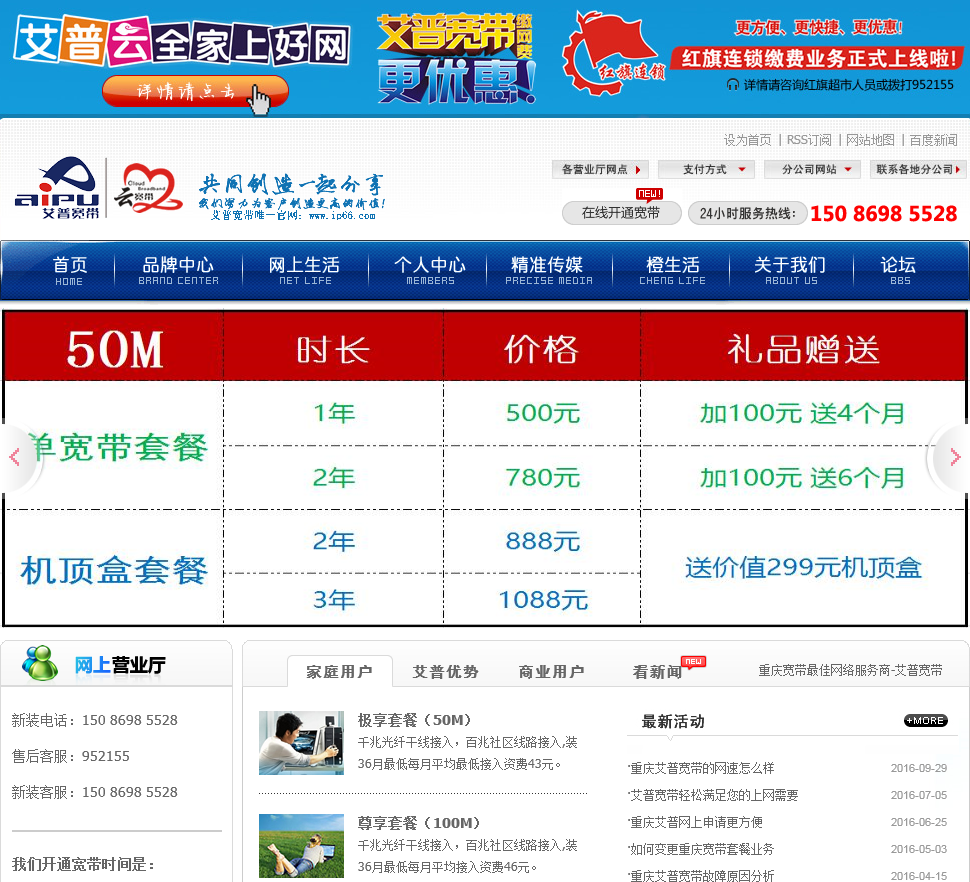Go to next banner slide arrow
Screen dimensions: 970x882
955,458
